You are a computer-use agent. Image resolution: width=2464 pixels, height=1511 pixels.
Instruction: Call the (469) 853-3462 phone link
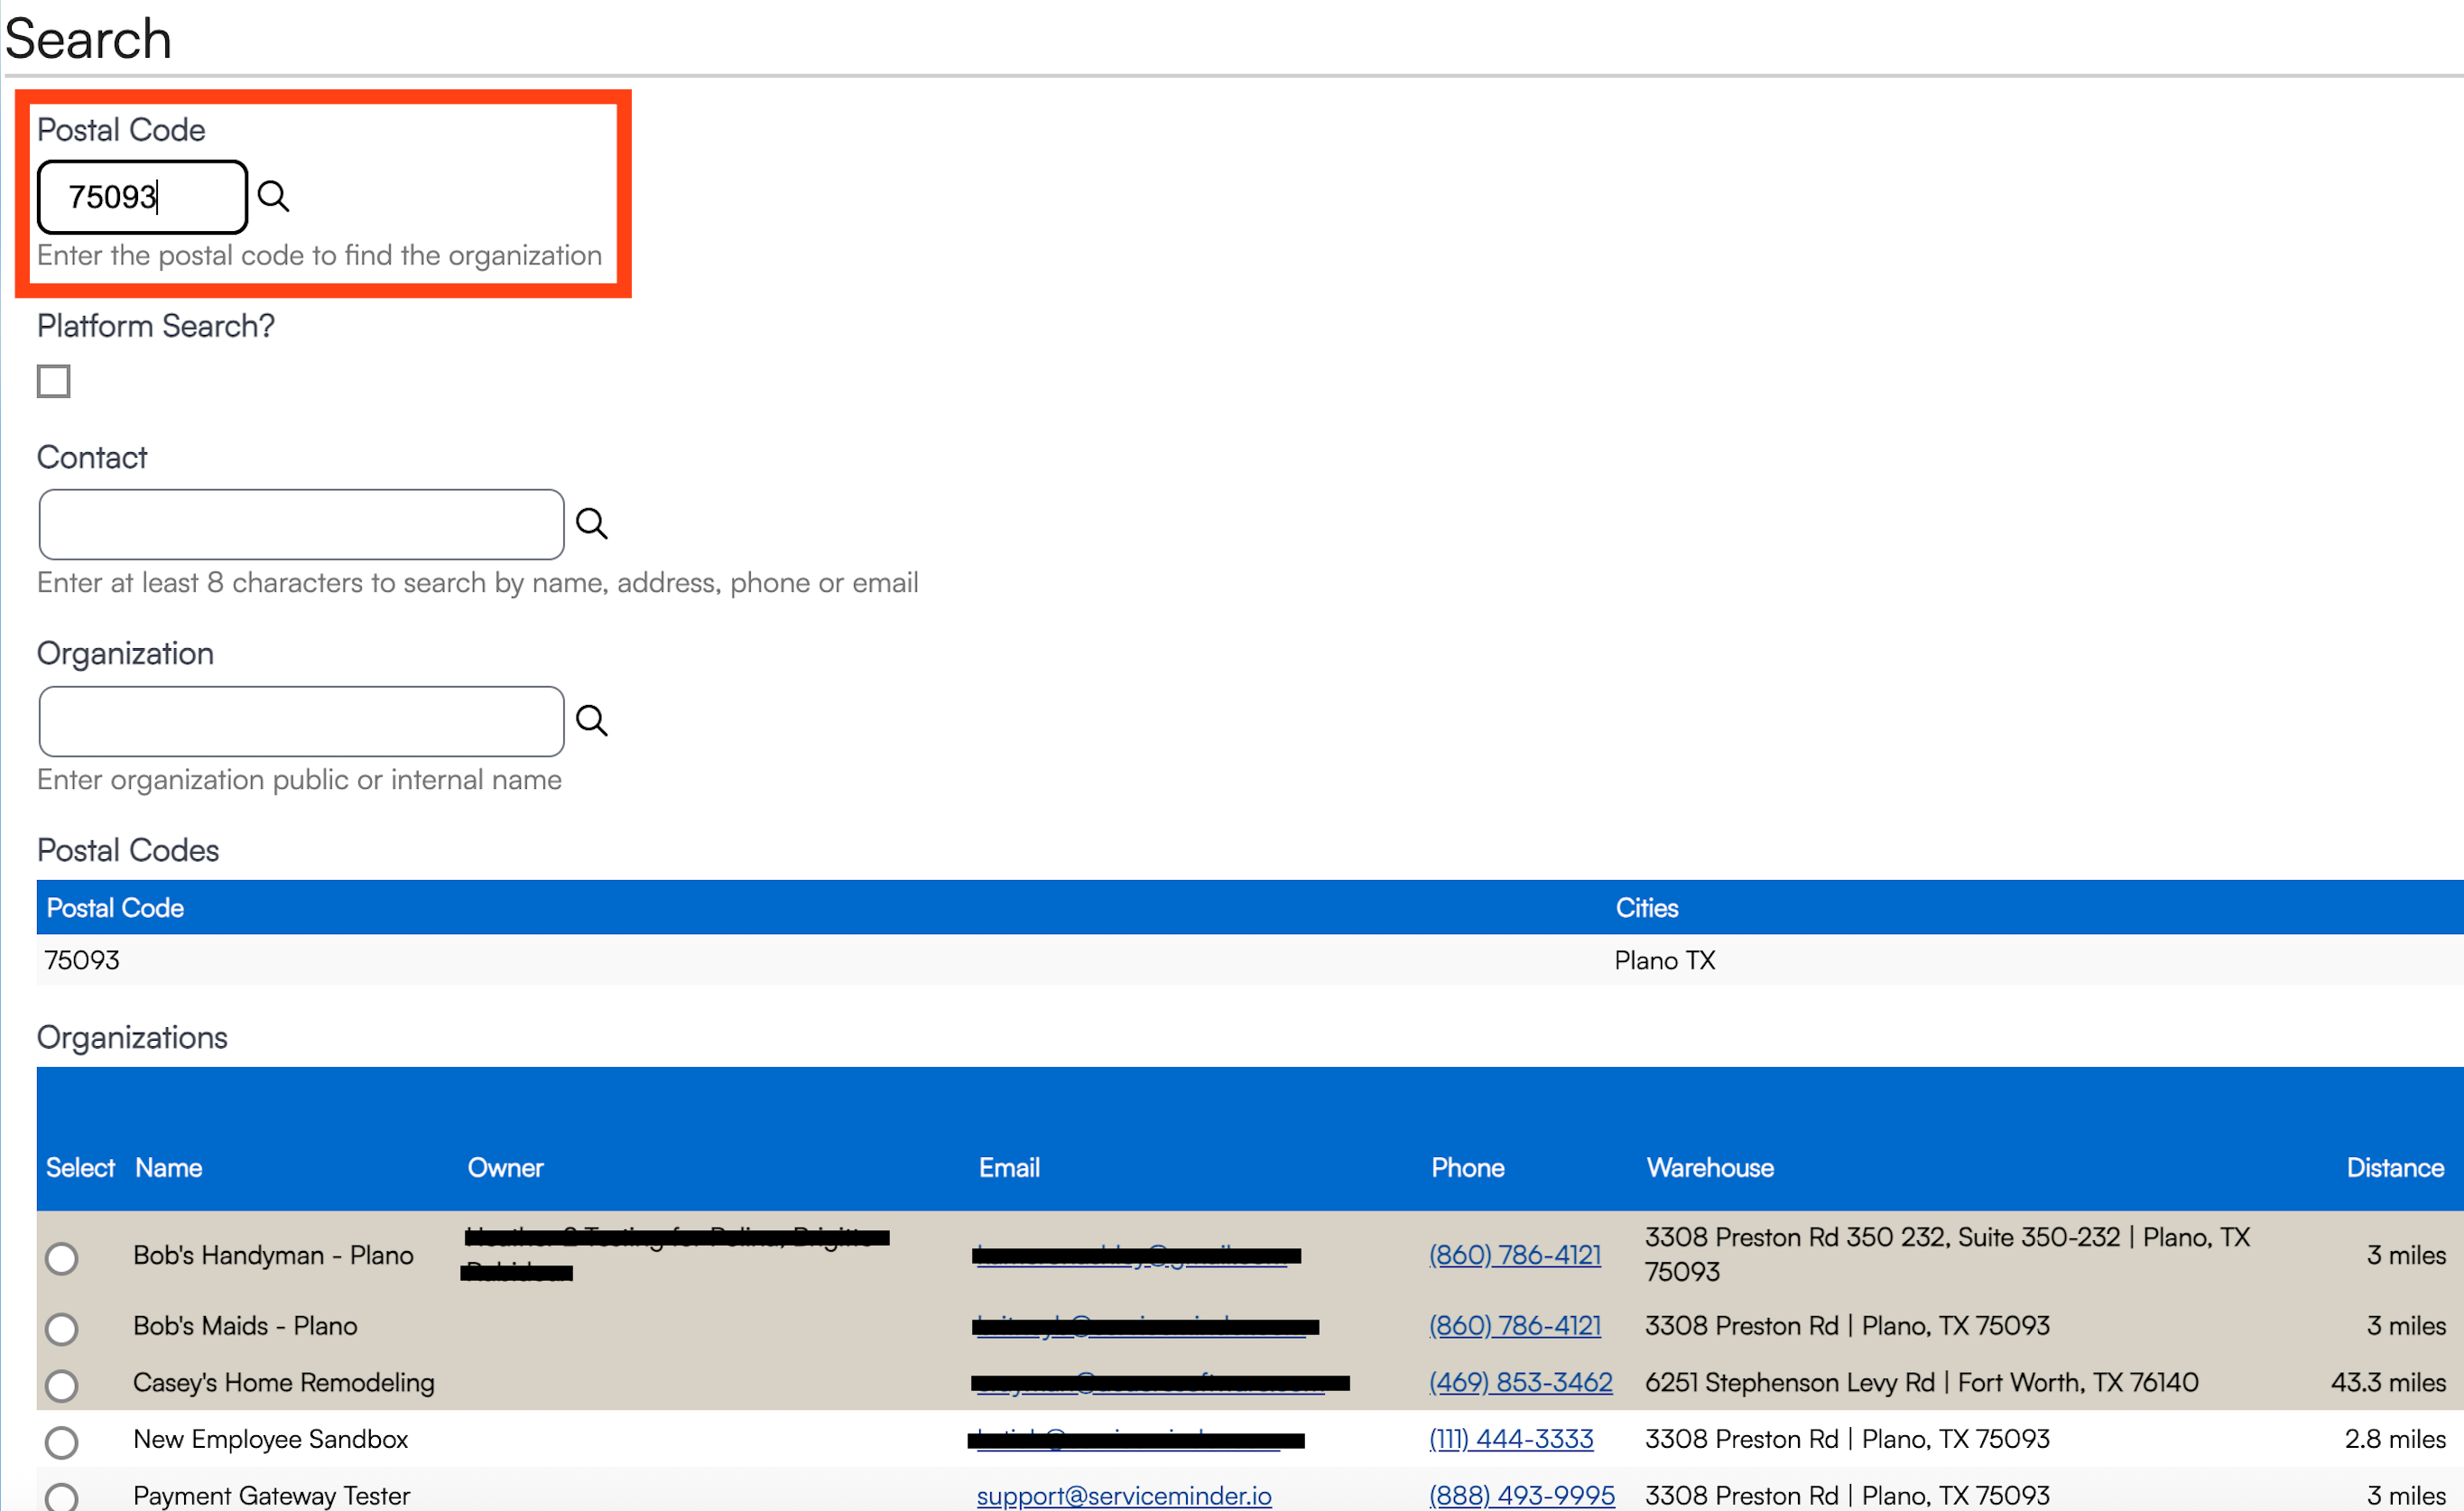[x=1520, y=1382]
